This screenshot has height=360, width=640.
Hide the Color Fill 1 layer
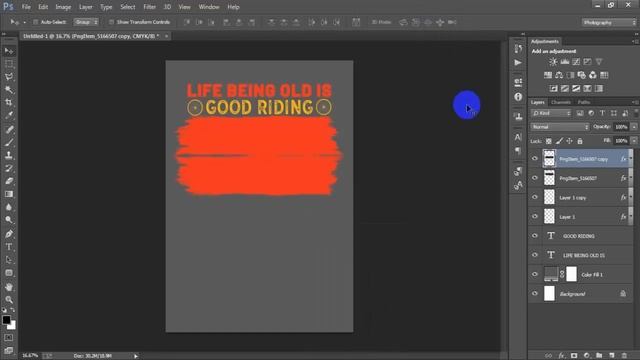pos(535,274)
